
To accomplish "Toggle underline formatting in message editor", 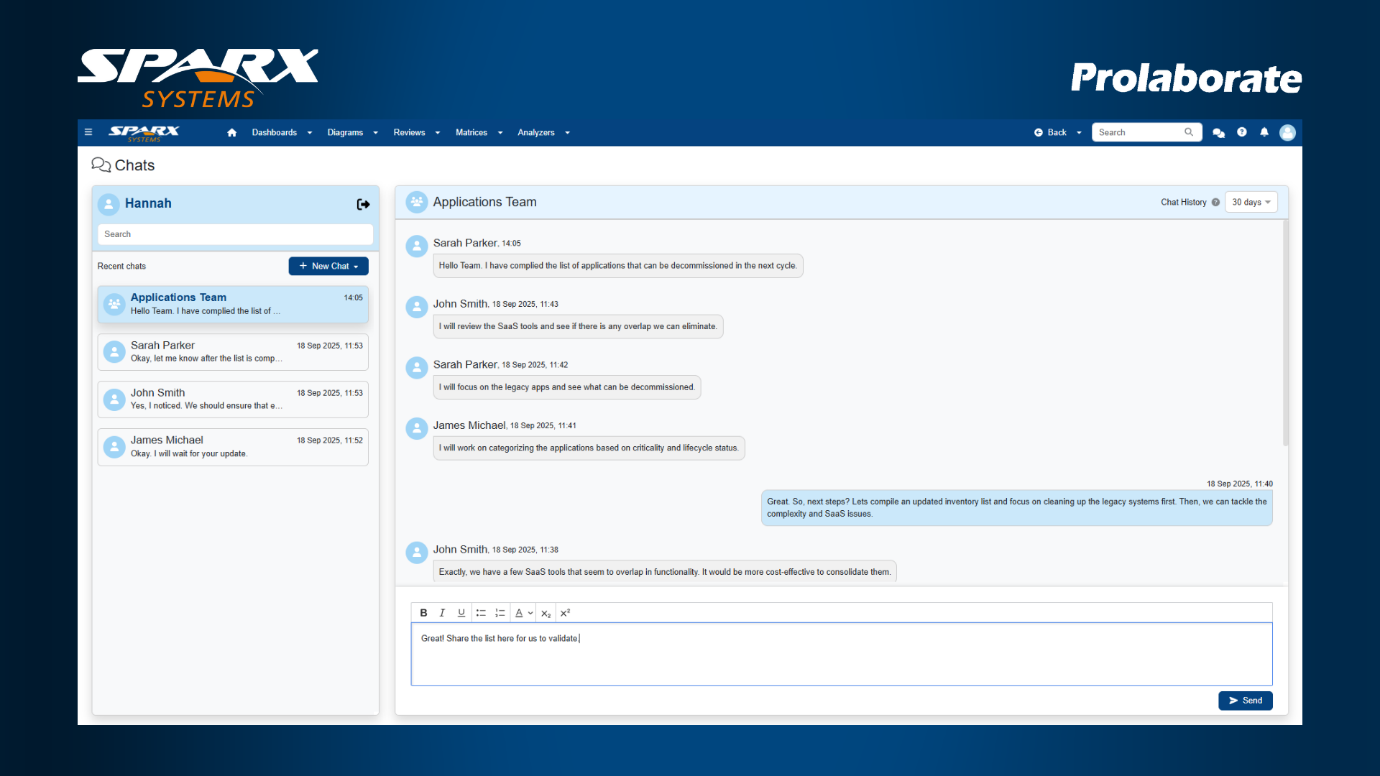I will tap(461, 613).
